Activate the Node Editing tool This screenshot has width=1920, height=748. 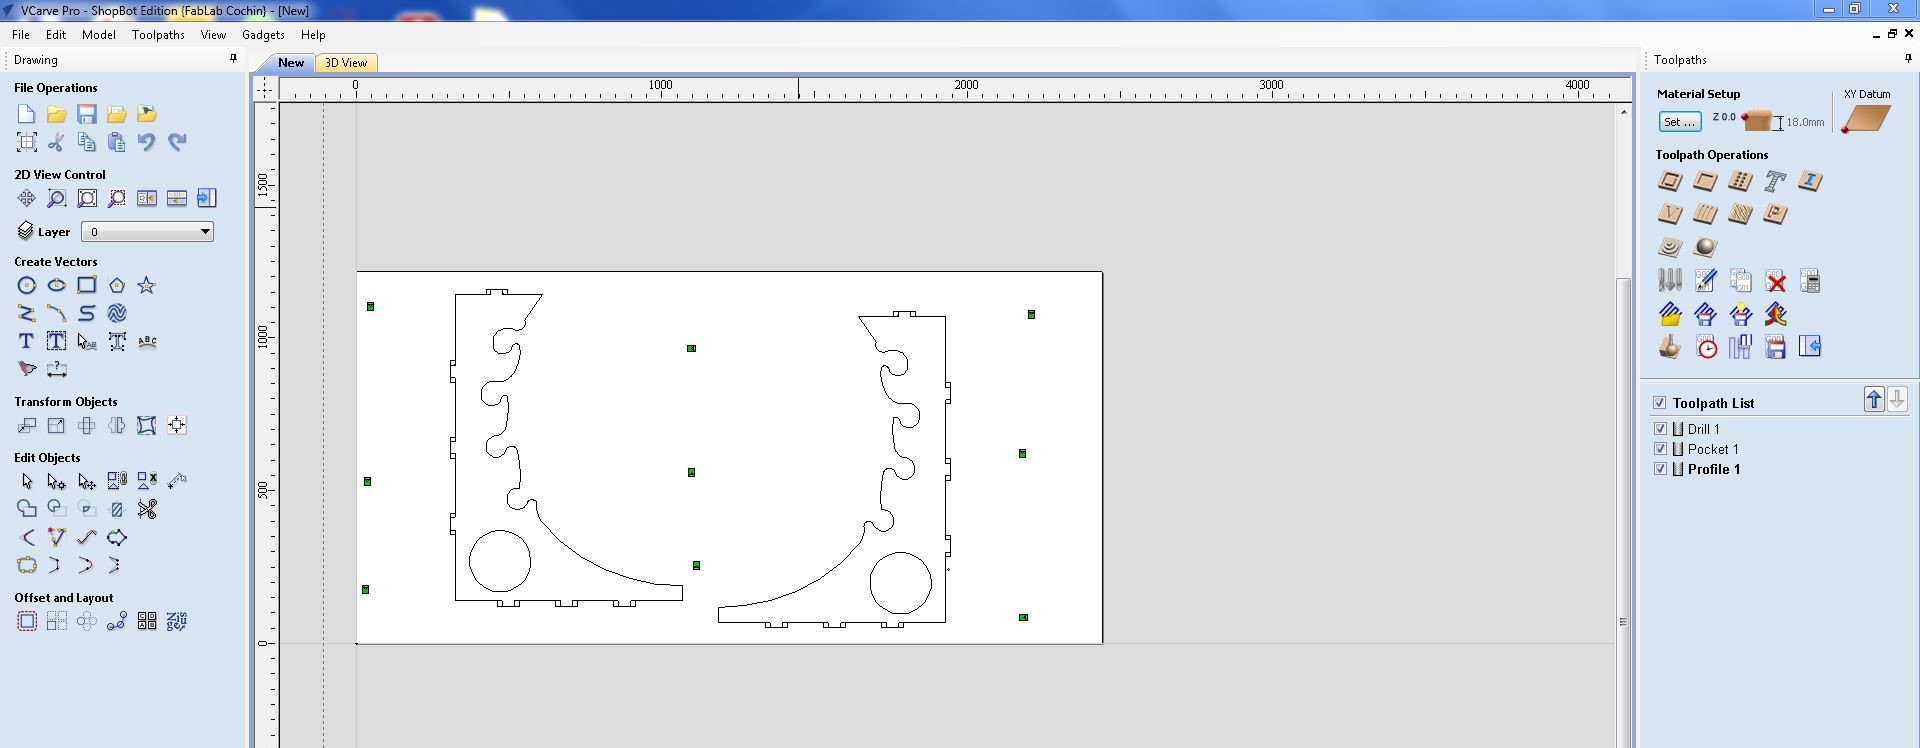point(57,482)
